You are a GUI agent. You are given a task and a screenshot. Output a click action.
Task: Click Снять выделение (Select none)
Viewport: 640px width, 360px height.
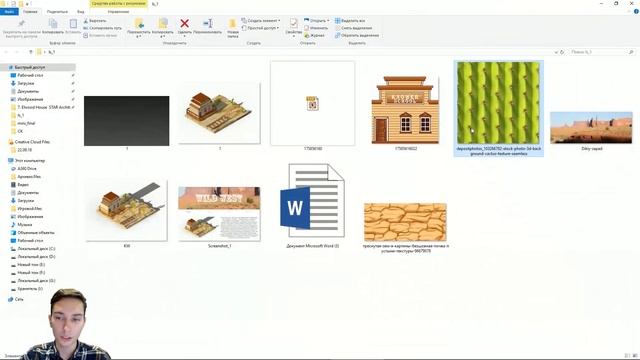pos(353,28)
